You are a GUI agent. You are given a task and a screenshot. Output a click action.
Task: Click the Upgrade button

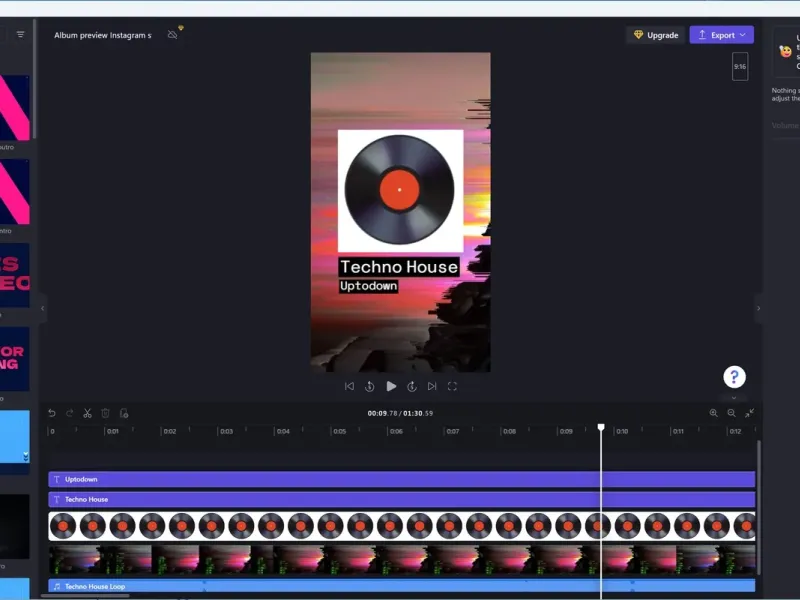click(x=656, y=35)
